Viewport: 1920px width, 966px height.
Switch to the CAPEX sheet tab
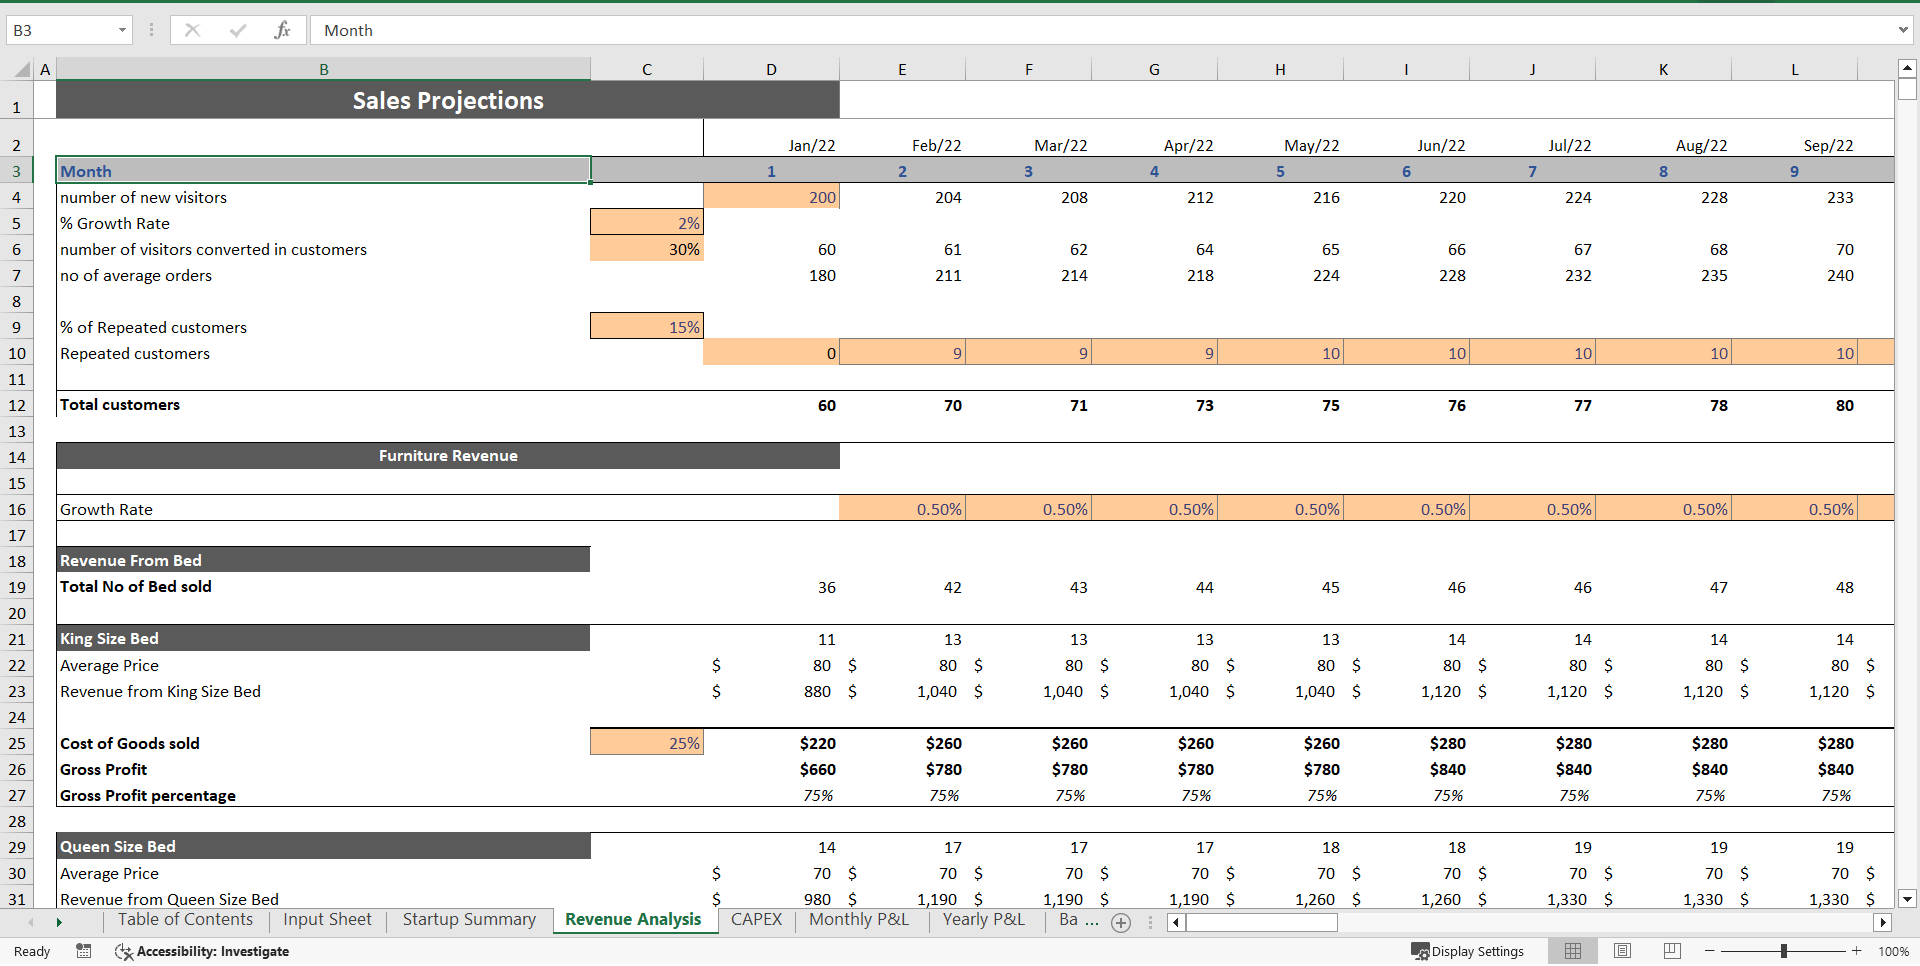[x=756, y=919]
